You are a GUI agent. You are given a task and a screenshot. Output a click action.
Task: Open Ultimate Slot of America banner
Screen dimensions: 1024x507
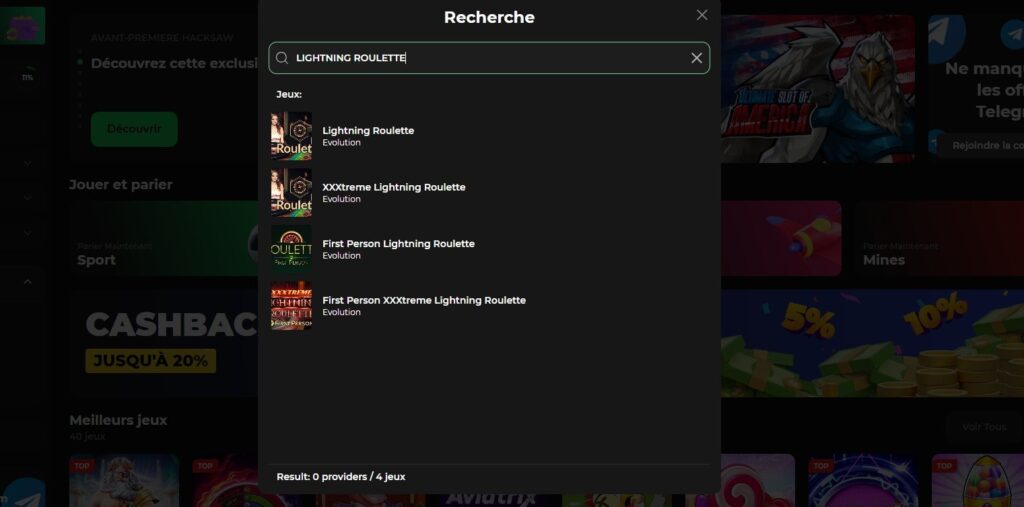click(818, 88)
